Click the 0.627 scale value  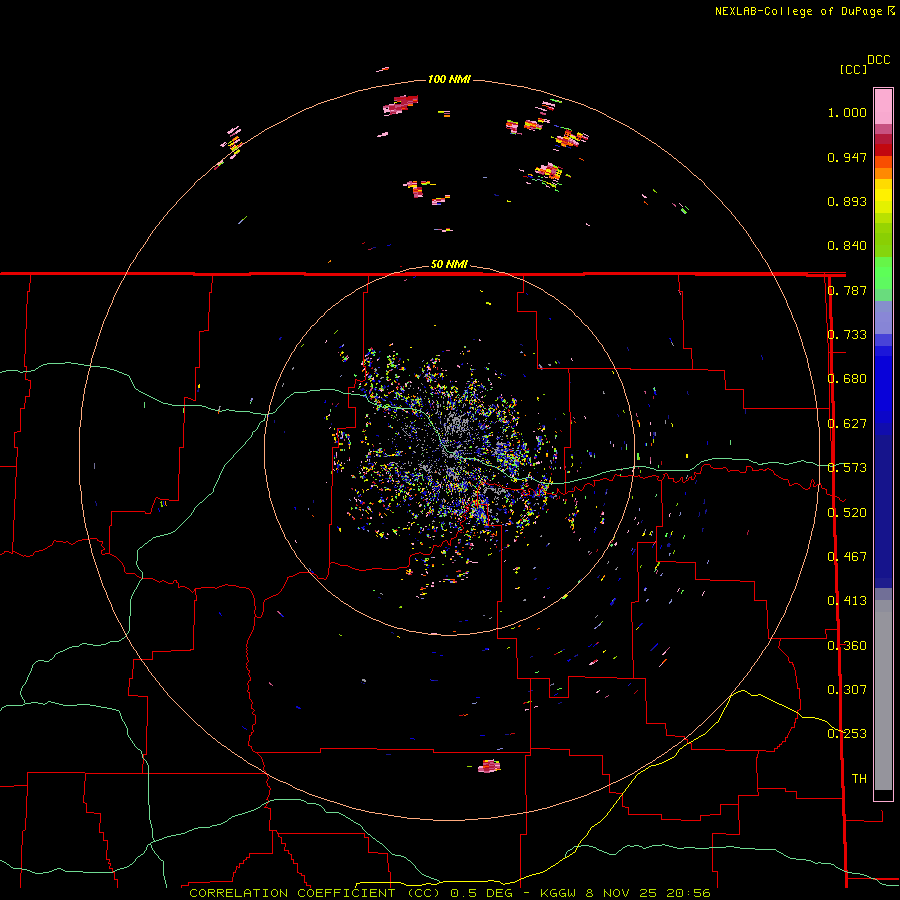[847, 424]
